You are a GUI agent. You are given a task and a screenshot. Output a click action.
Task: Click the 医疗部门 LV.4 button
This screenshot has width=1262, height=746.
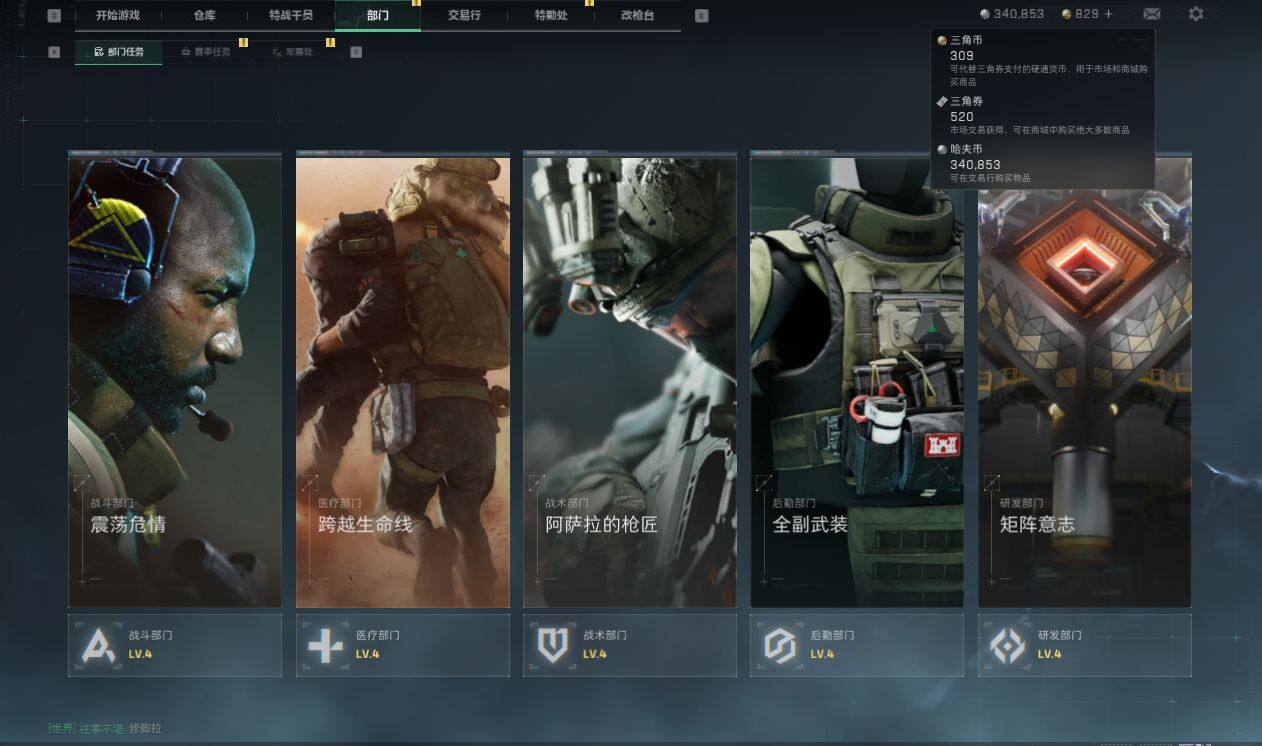click(x=403, y=646)
